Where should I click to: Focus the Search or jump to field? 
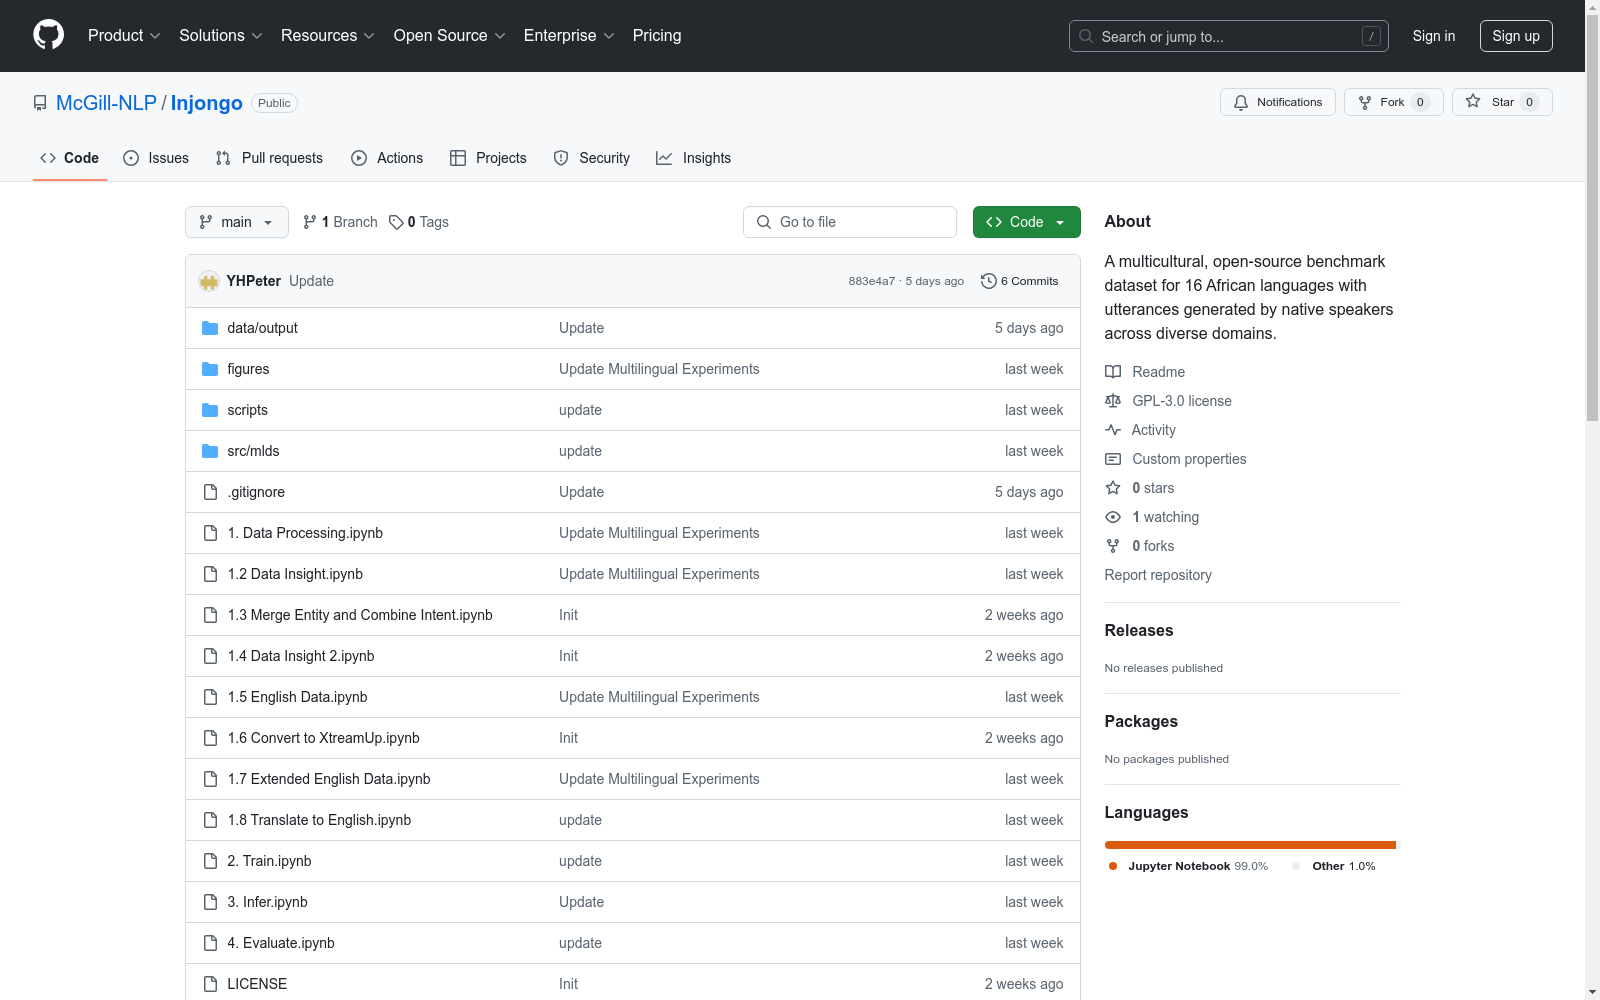pos(1228,36)
